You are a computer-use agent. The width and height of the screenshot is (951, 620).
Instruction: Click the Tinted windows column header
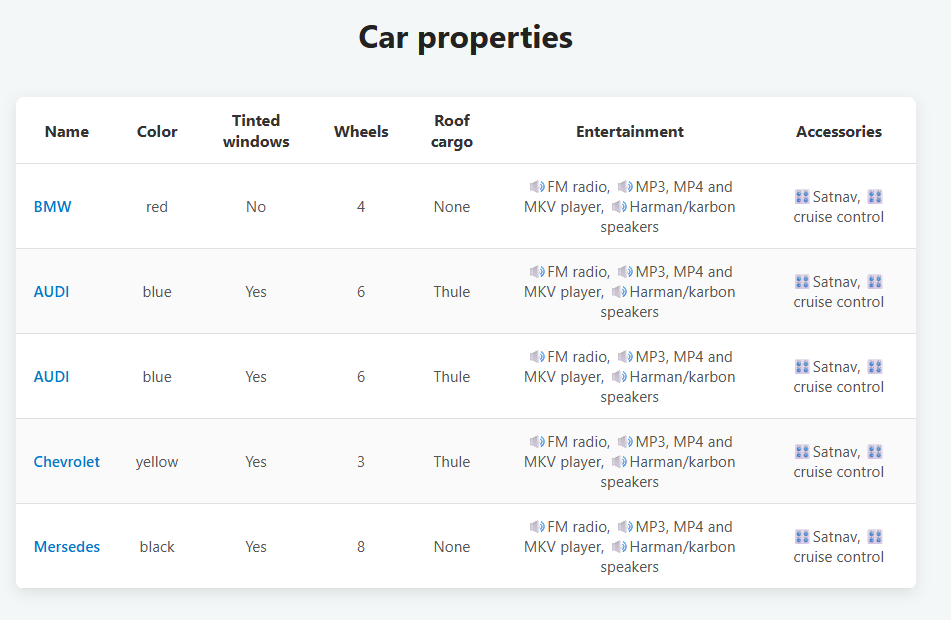[x=256, y=131]
